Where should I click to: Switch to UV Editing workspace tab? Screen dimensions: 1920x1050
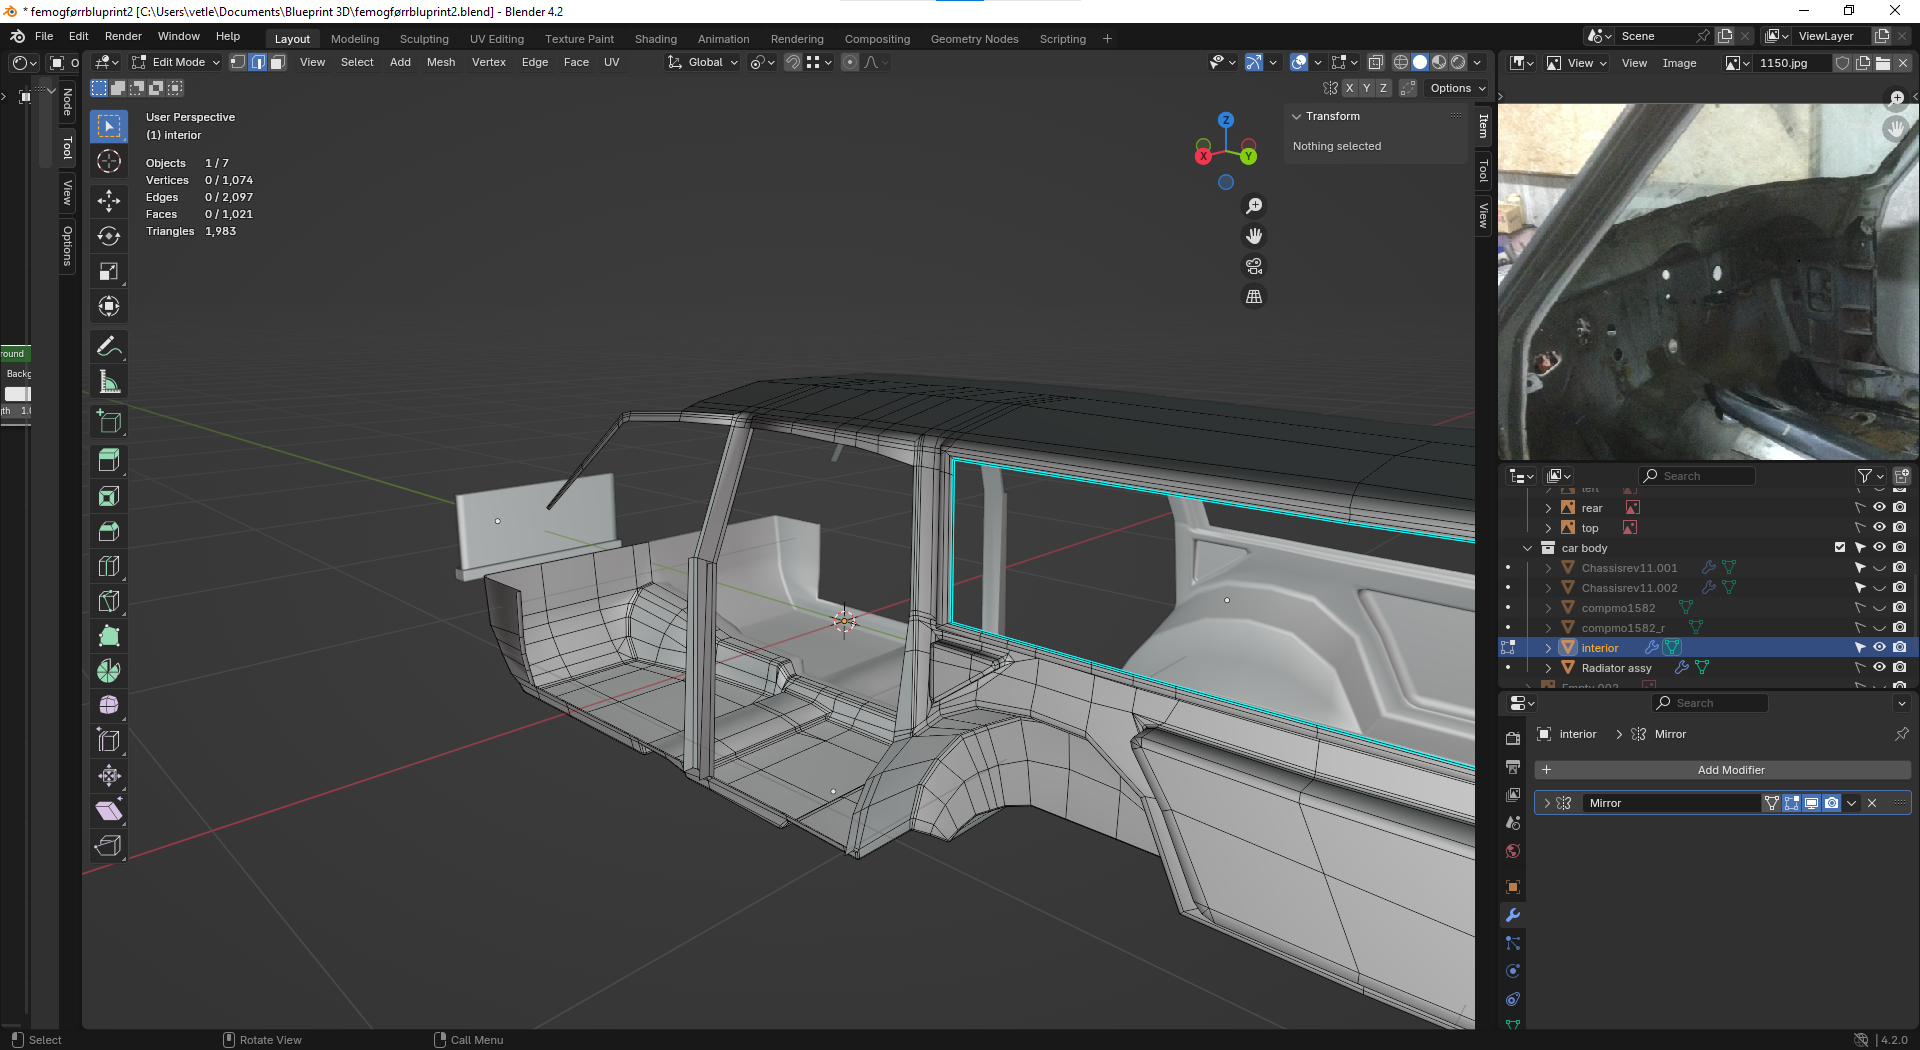coord(496,39)
